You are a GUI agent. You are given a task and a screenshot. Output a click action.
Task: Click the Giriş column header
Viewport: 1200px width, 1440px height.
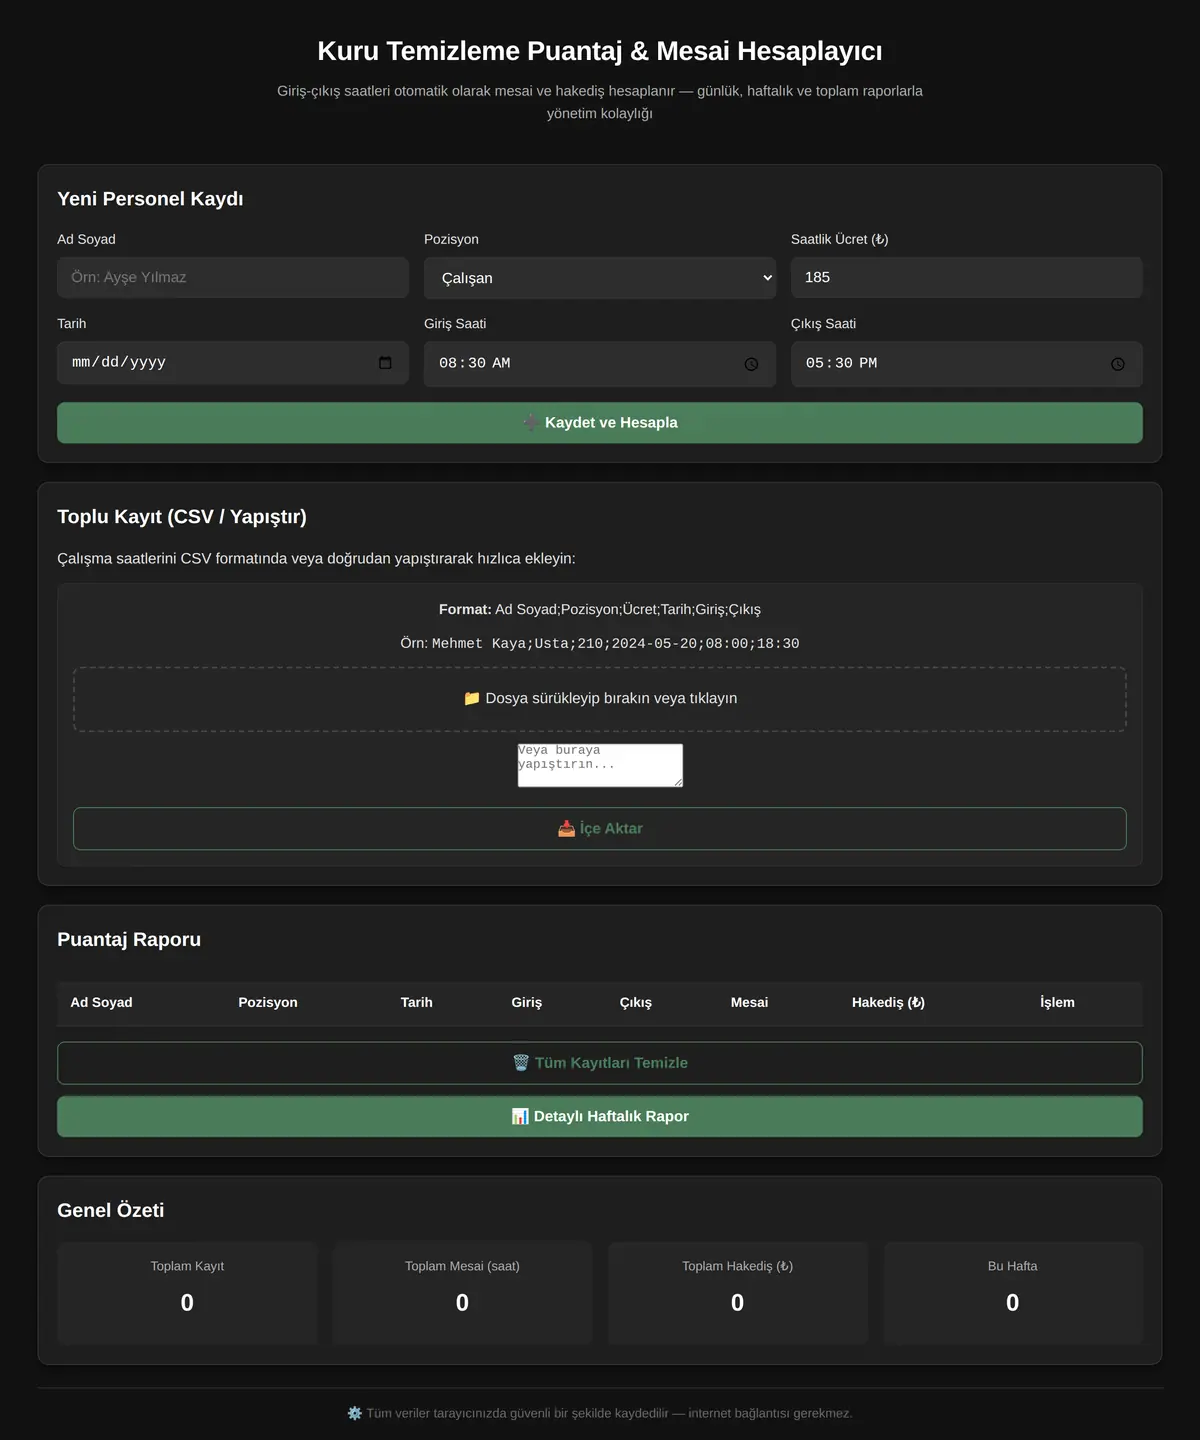click(527, 1002)
